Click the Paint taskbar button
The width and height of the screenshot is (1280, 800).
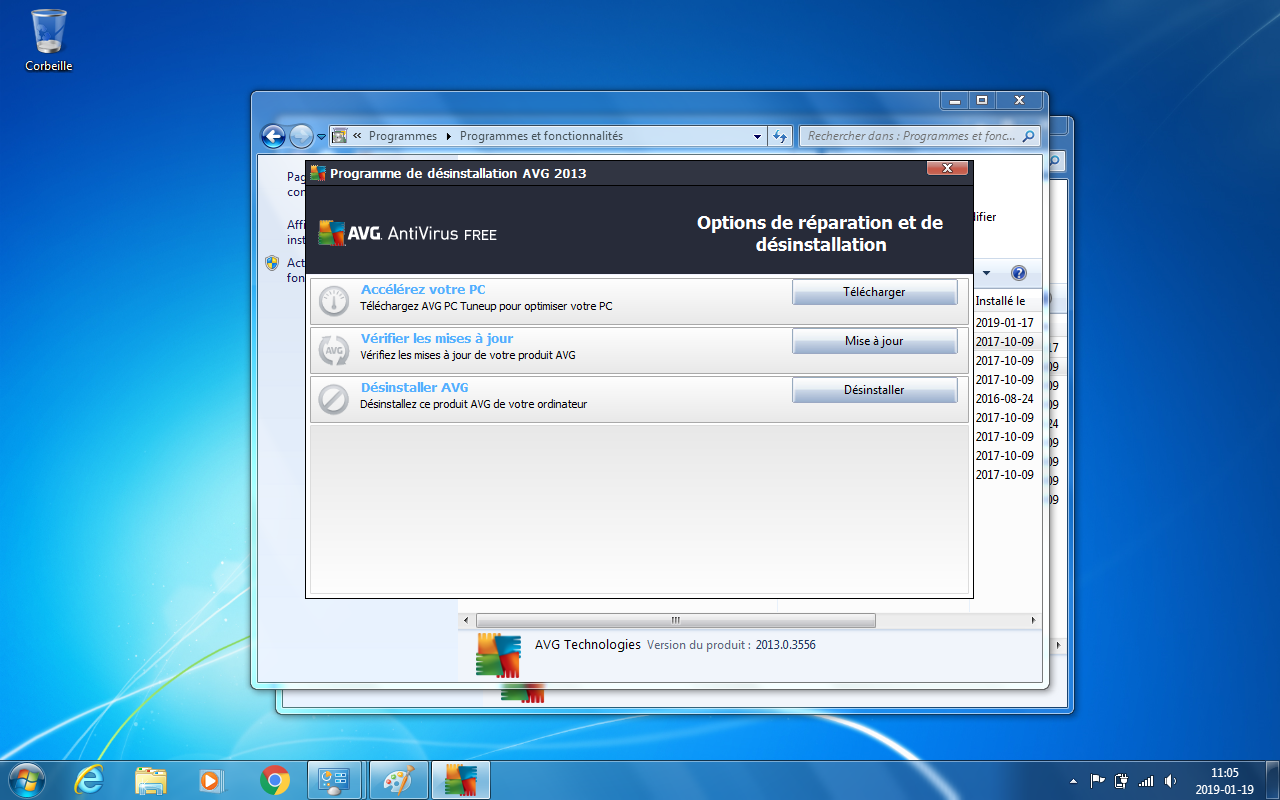(398, 779)
